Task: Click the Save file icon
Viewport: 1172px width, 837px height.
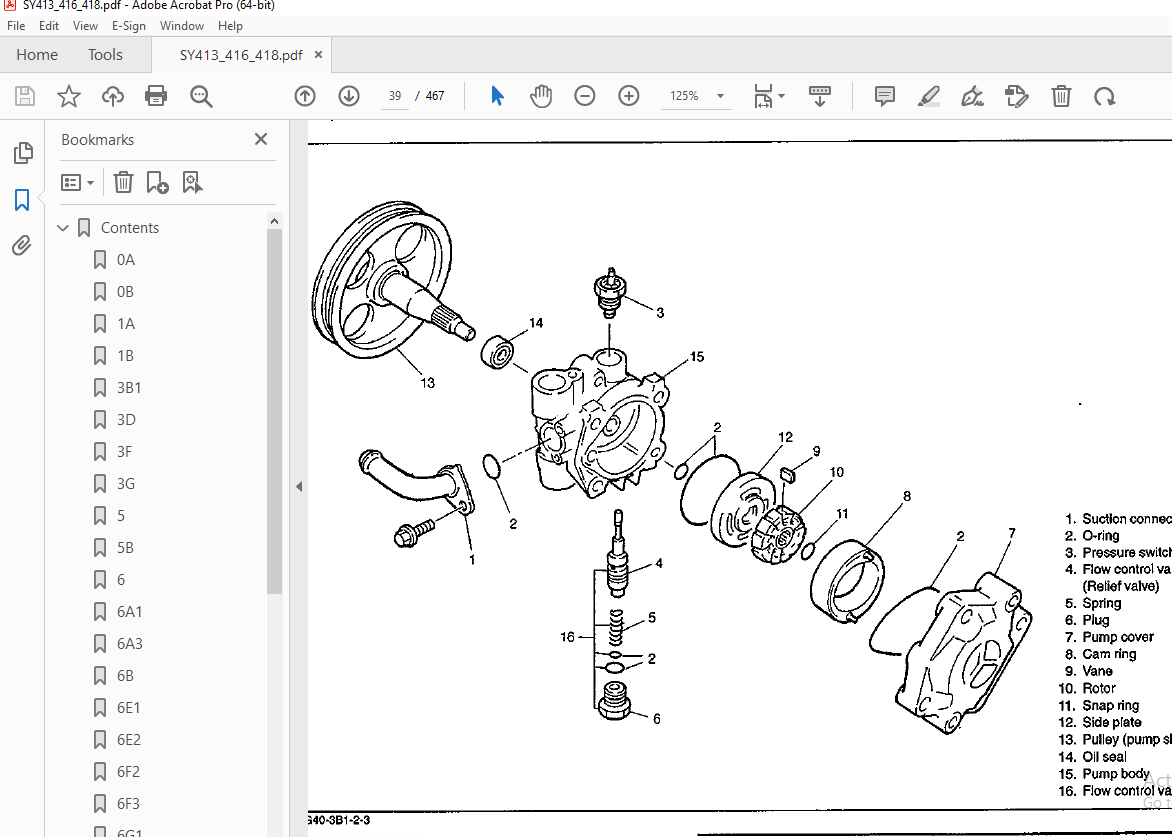Action: click(25, 96)
